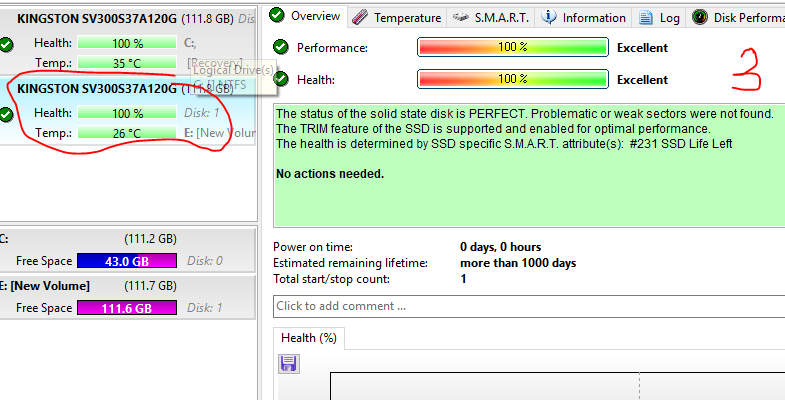Image resolution: width=785 pixels, height=400 pixels.
Task: Click the 'Excellent' rating beside Performance
Action: [642, 48]
